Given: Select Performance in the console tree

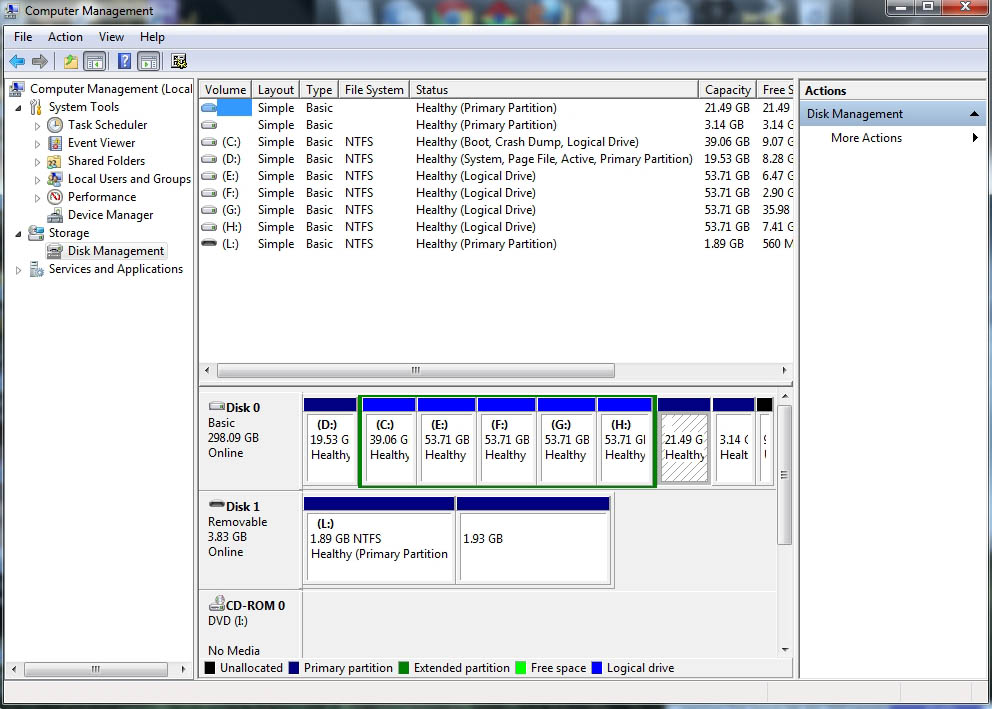Looking at the screenshot, I should click(102, 197).
